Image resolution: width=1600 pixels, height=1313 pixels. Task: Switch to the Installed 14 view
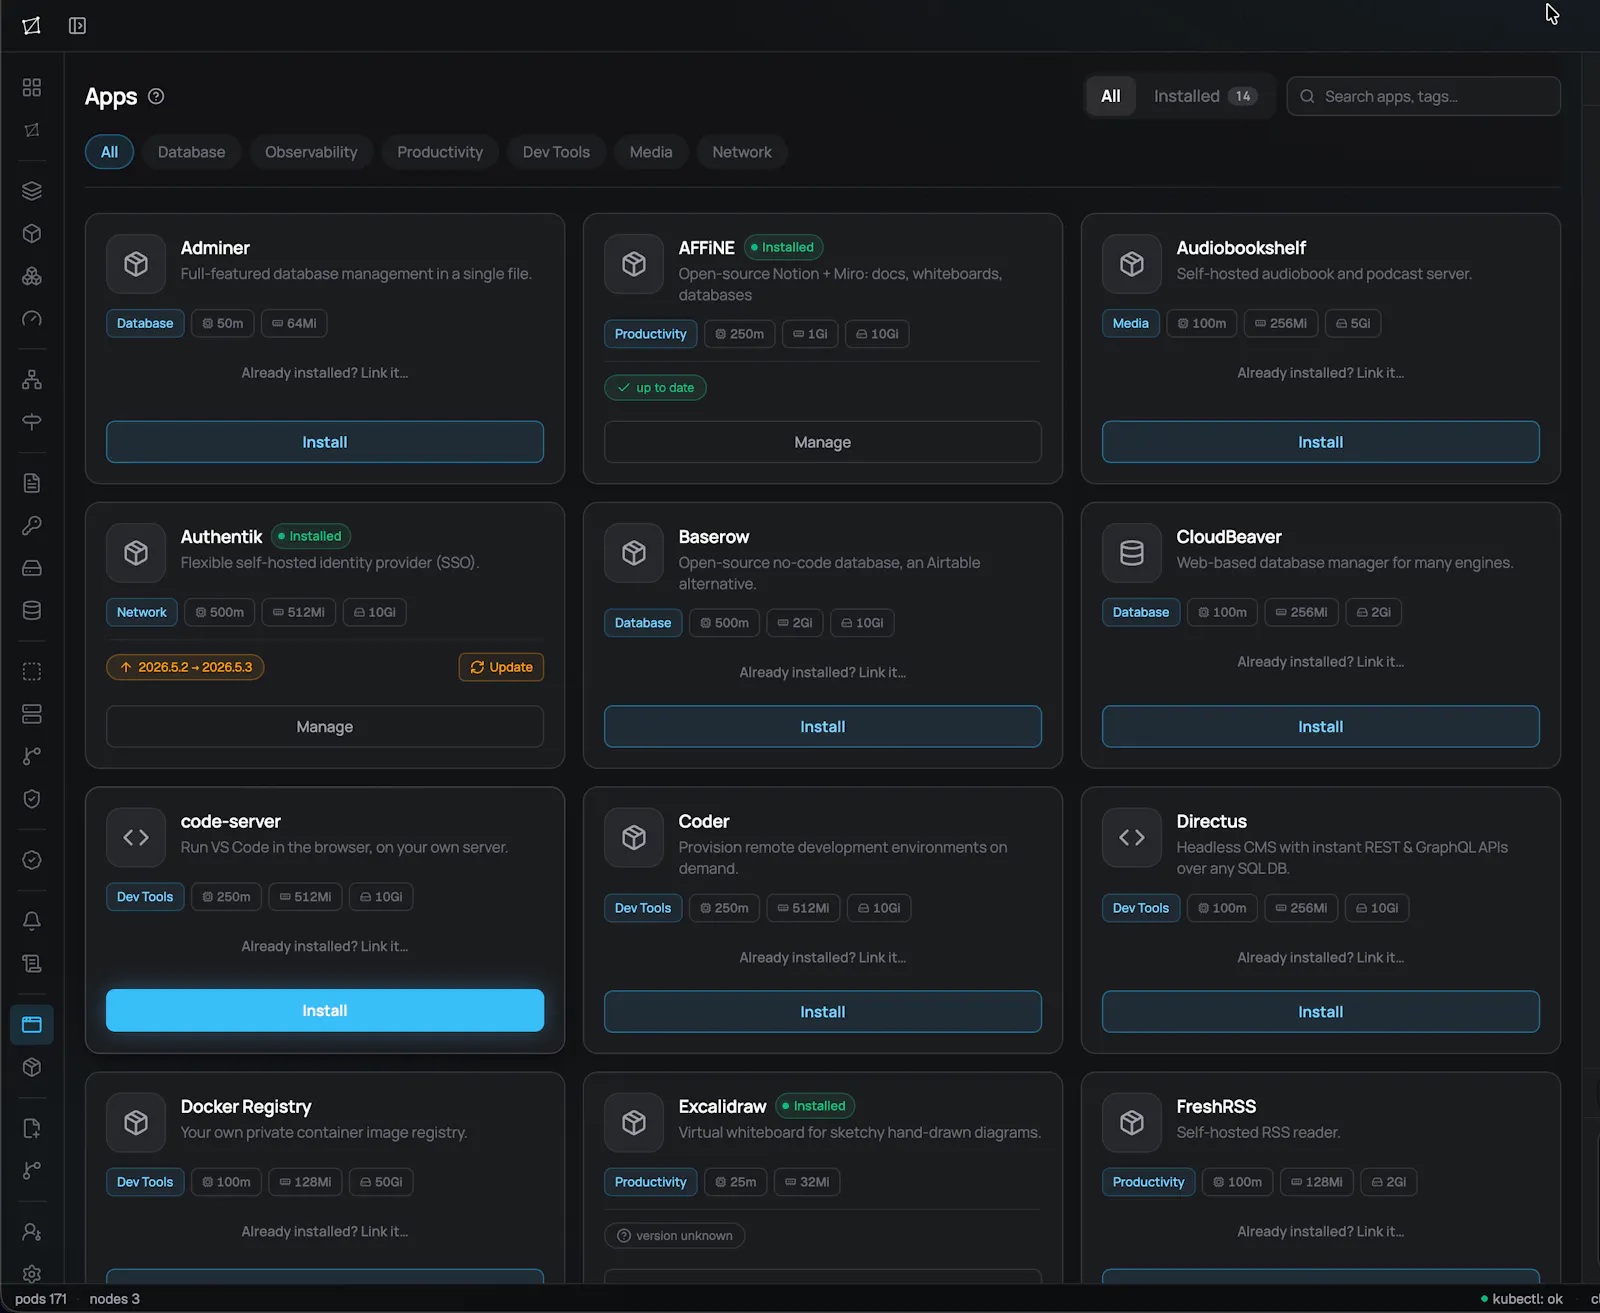coord(1205,96)
